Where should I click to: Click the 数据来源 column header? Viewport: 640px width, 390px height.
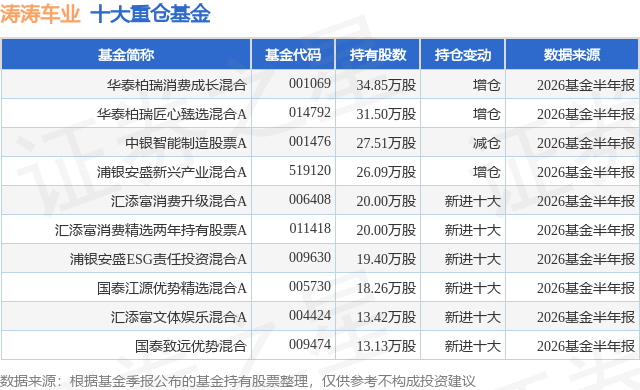[572, 55]
